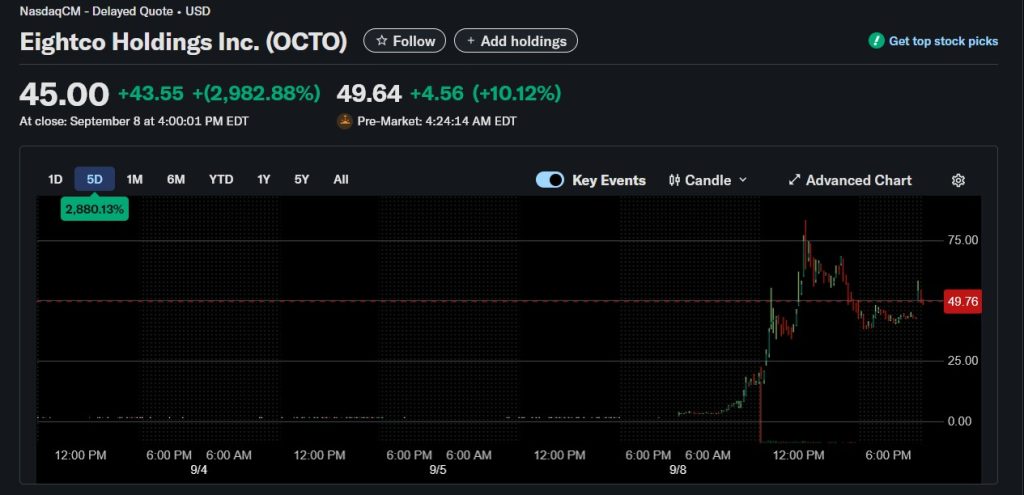
Task: Select the All time range
Action: [341, 180]
